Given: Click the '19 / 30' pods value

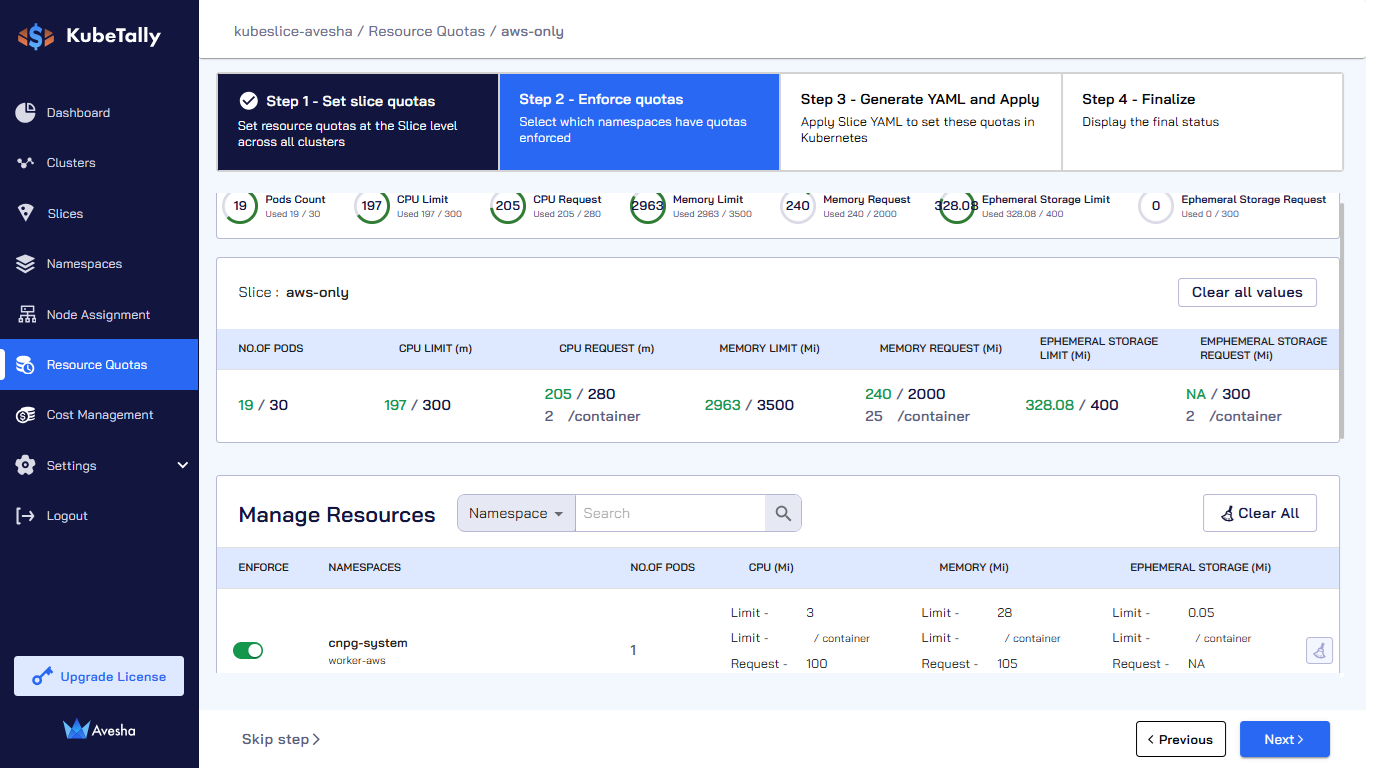Looking at the screenshot, I should point(263,405).
